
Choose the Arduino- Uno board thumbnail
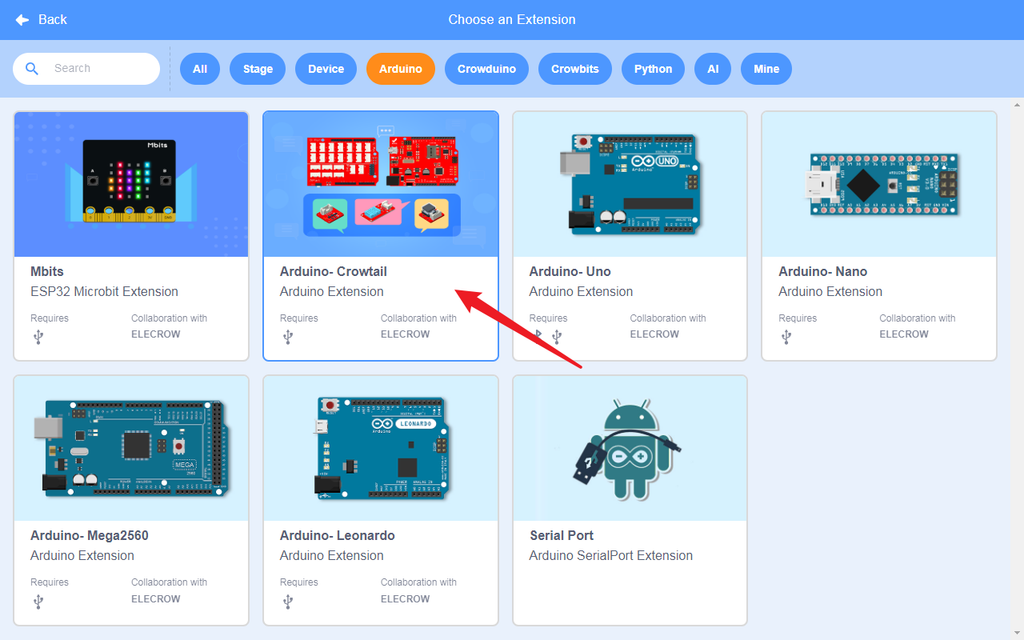click(x=630, y=184)
